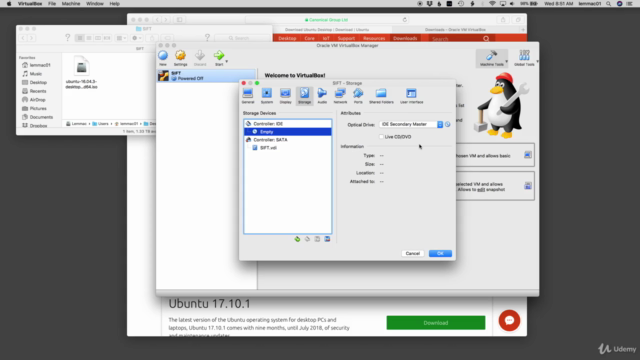This screenshot has width=640, height=360.
Task: Click the Cancel button
Action: (x=413, y=253)
